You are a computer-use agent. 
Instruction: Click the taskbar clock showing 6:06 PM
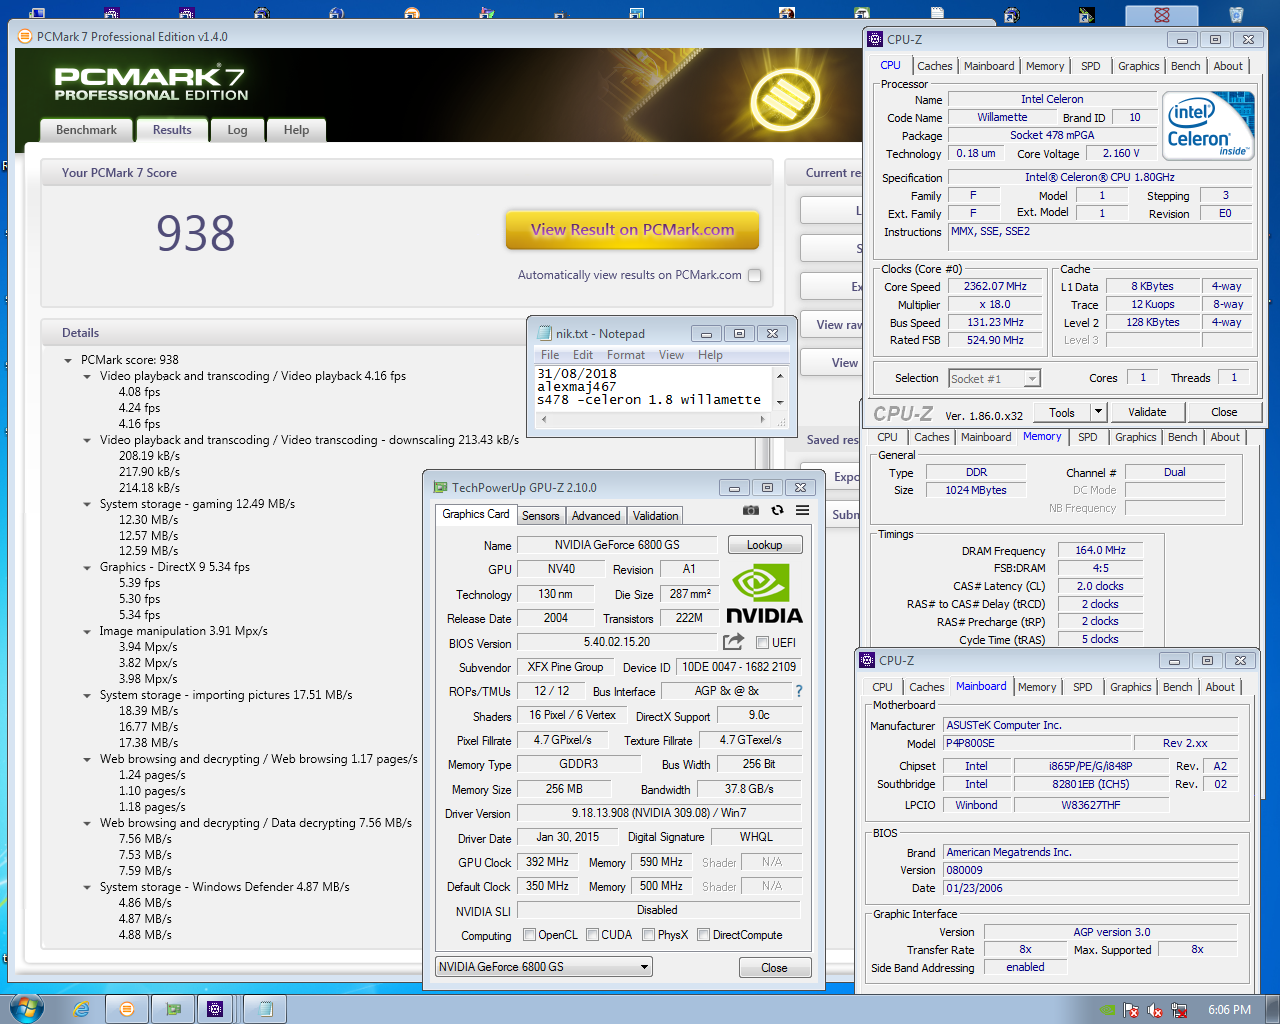click(x=1229, y=1010)
